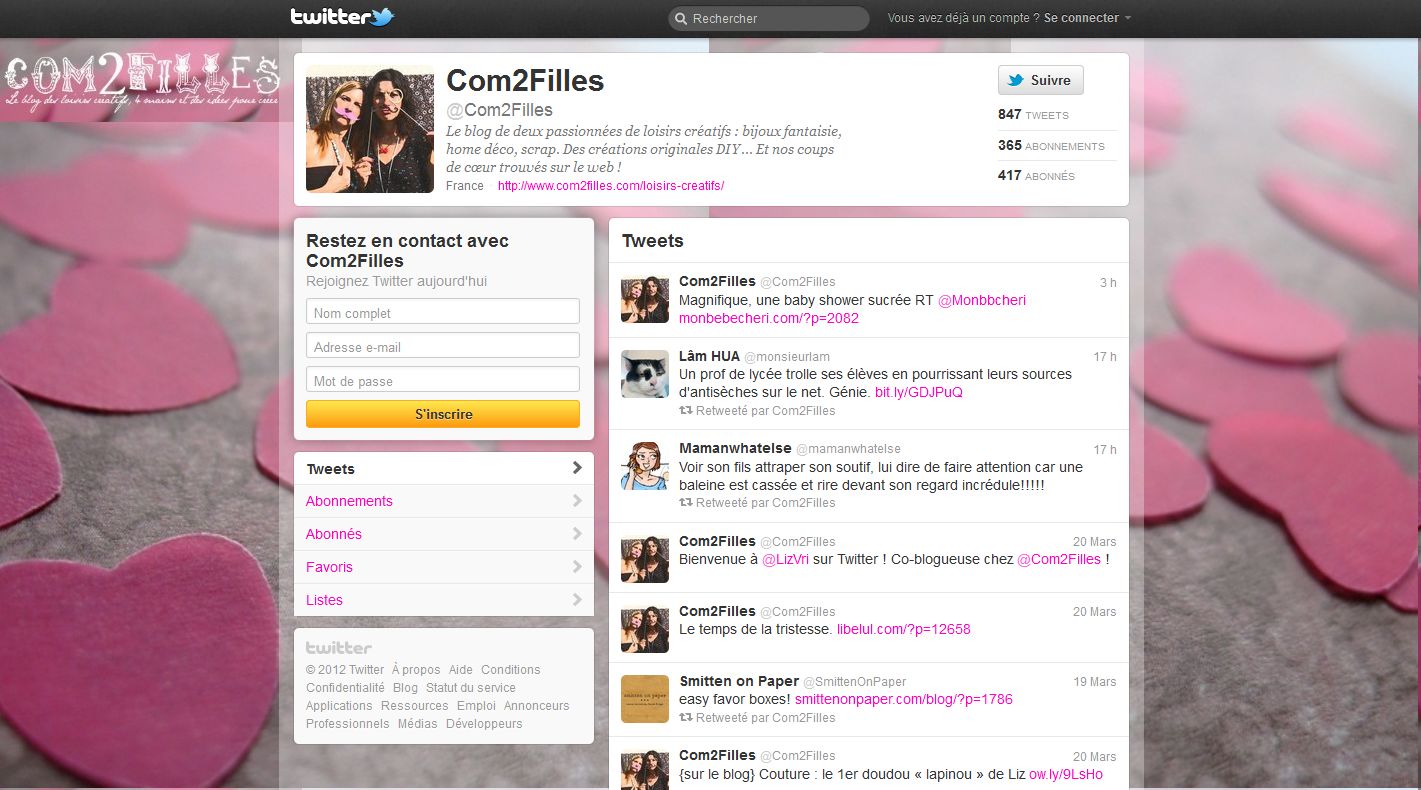Open Annonceurs footer link
Screen dimensions: 1421x790
click(x=537, y=706)
